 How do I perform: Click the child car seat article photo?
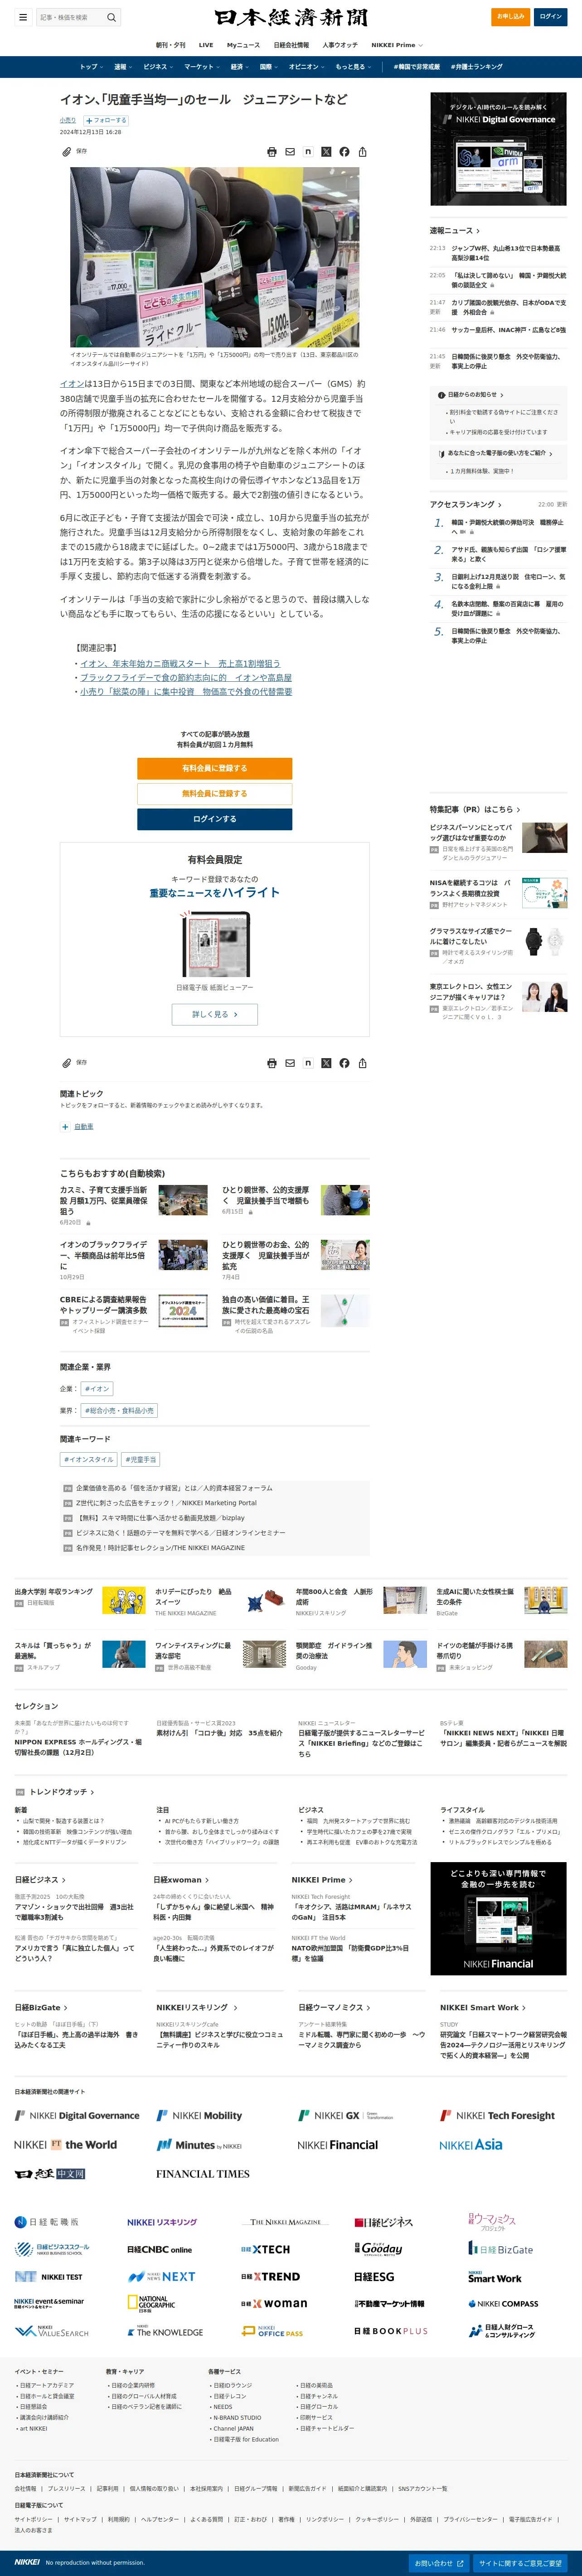click(x=215, y=257)
